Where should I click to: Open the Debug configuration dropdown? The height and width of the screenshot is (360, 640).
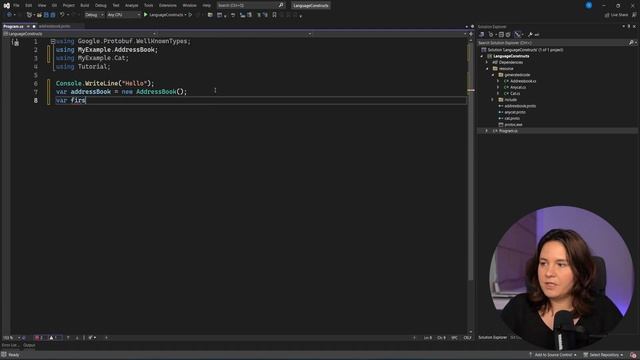pos(94,15)
